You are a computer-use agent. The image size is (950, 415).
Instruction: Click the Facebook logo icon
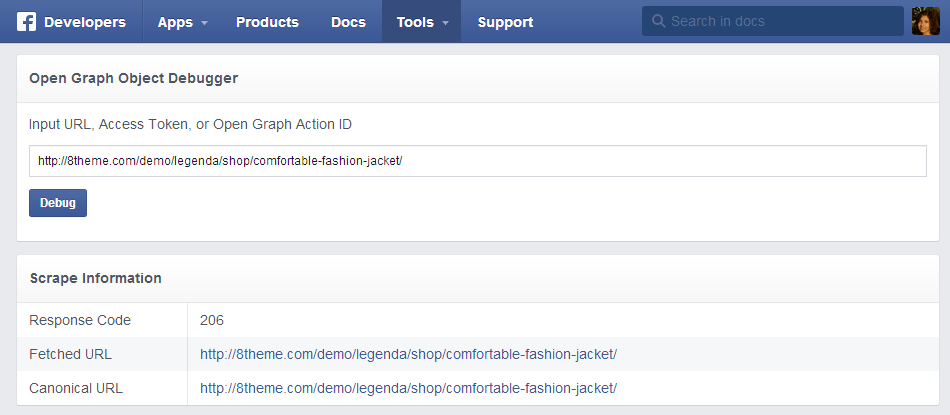[27, 22]
